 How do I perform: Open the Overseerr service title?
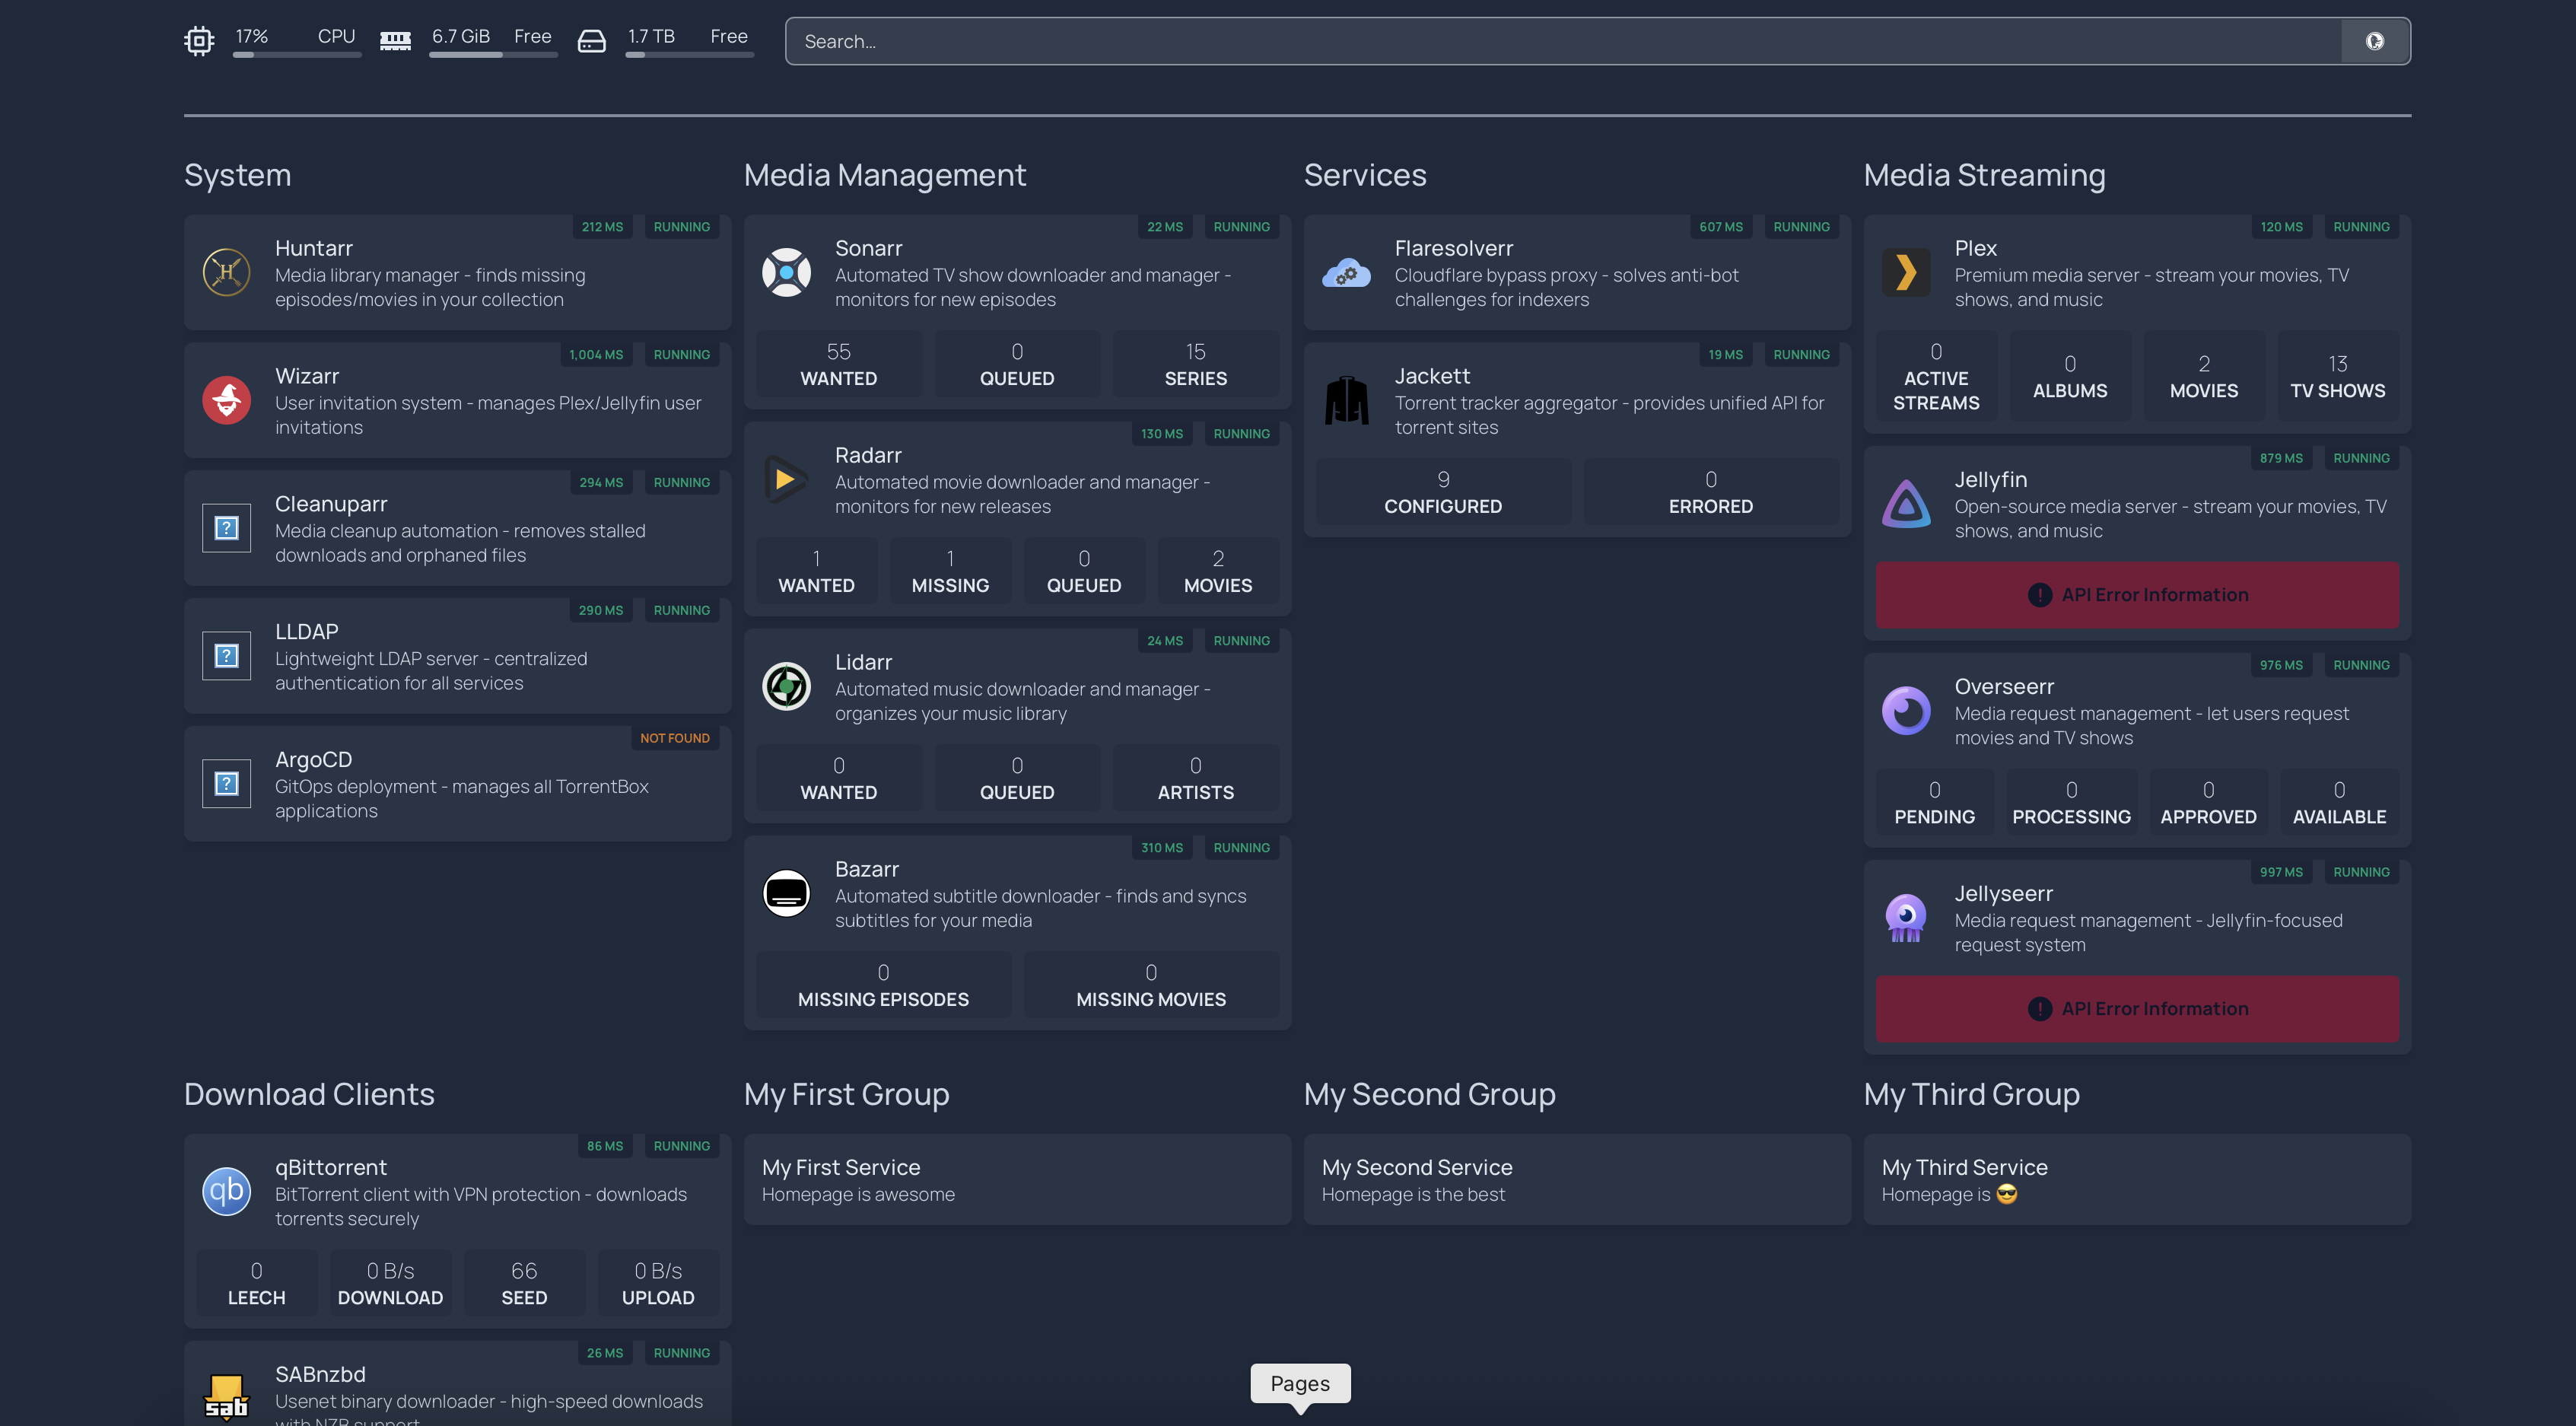(2004, 687)
